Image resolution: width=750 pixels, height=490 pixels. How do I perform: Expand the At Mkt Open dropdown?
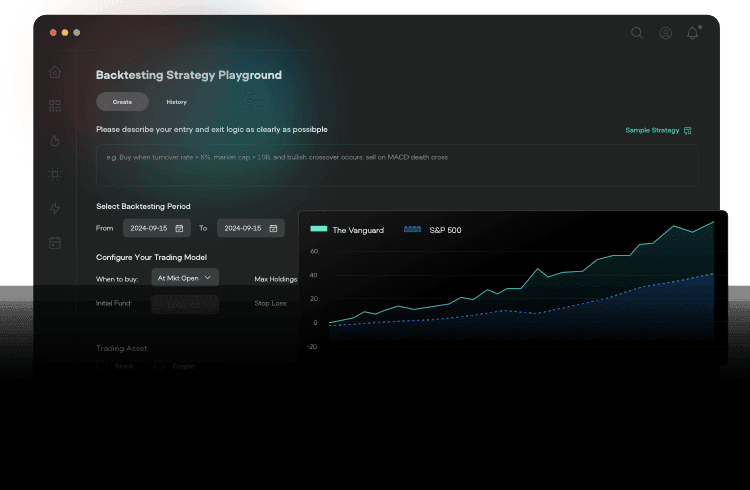point(184,277)
